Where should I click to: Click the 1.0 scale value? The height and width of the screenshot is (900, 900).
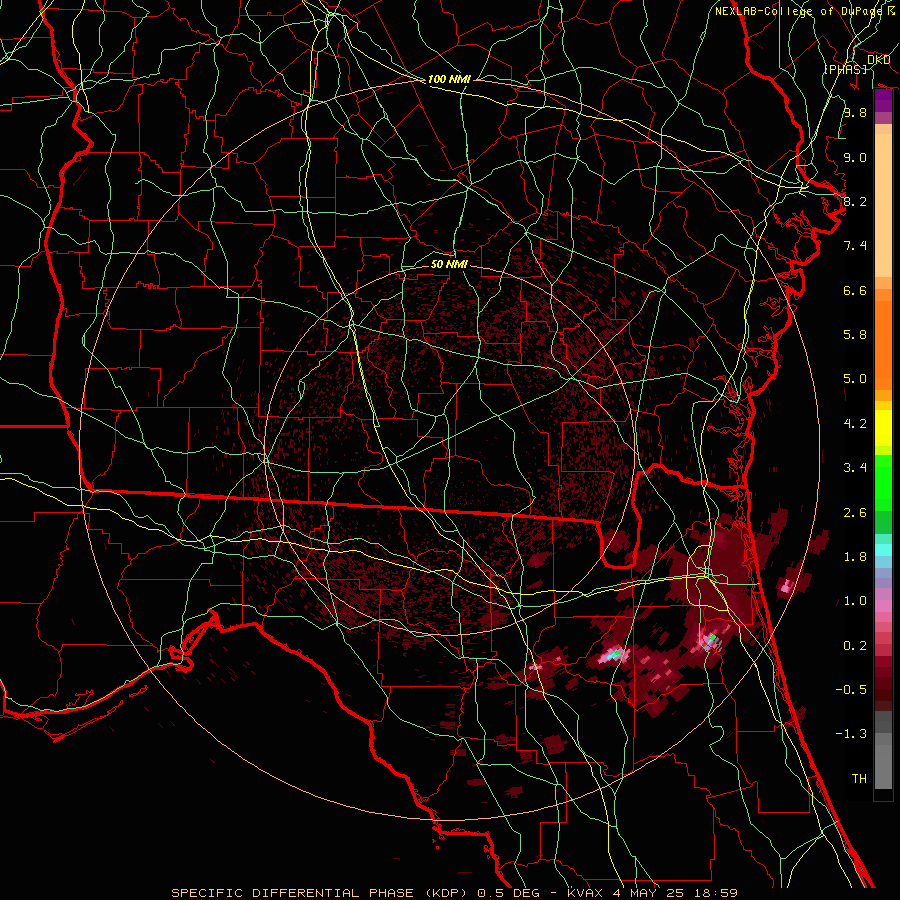[x=855, y=601]
